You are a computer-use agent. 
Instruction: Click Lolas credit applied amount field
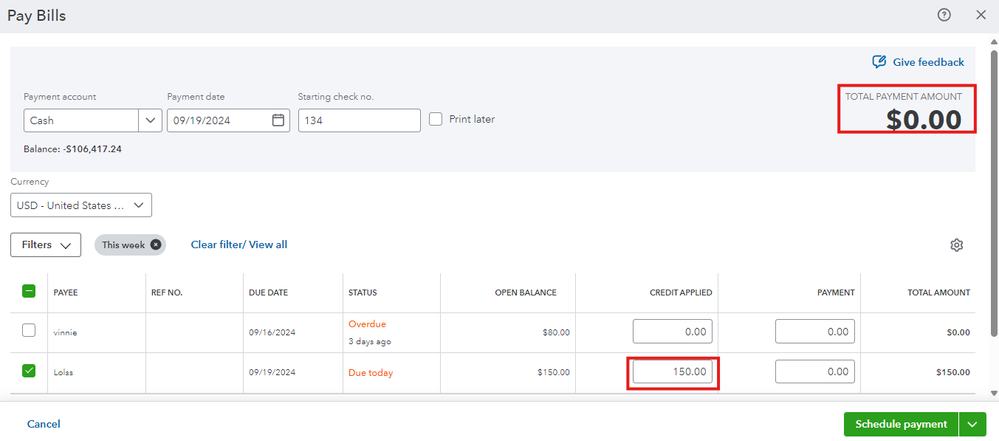point(673,373)
